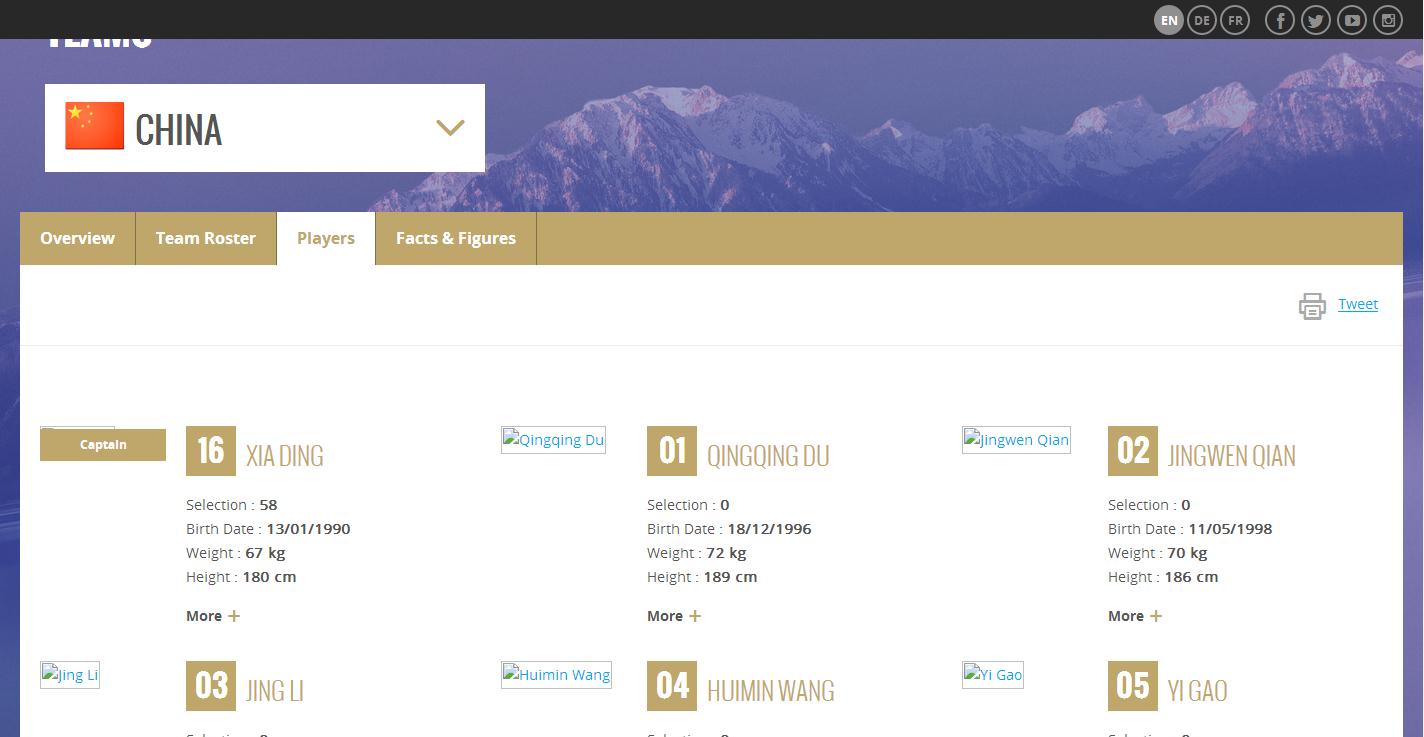The width and height of the screenshot is (1424, 737).
Task: Click the Tweet link
Action: [x=1358, y=304]
